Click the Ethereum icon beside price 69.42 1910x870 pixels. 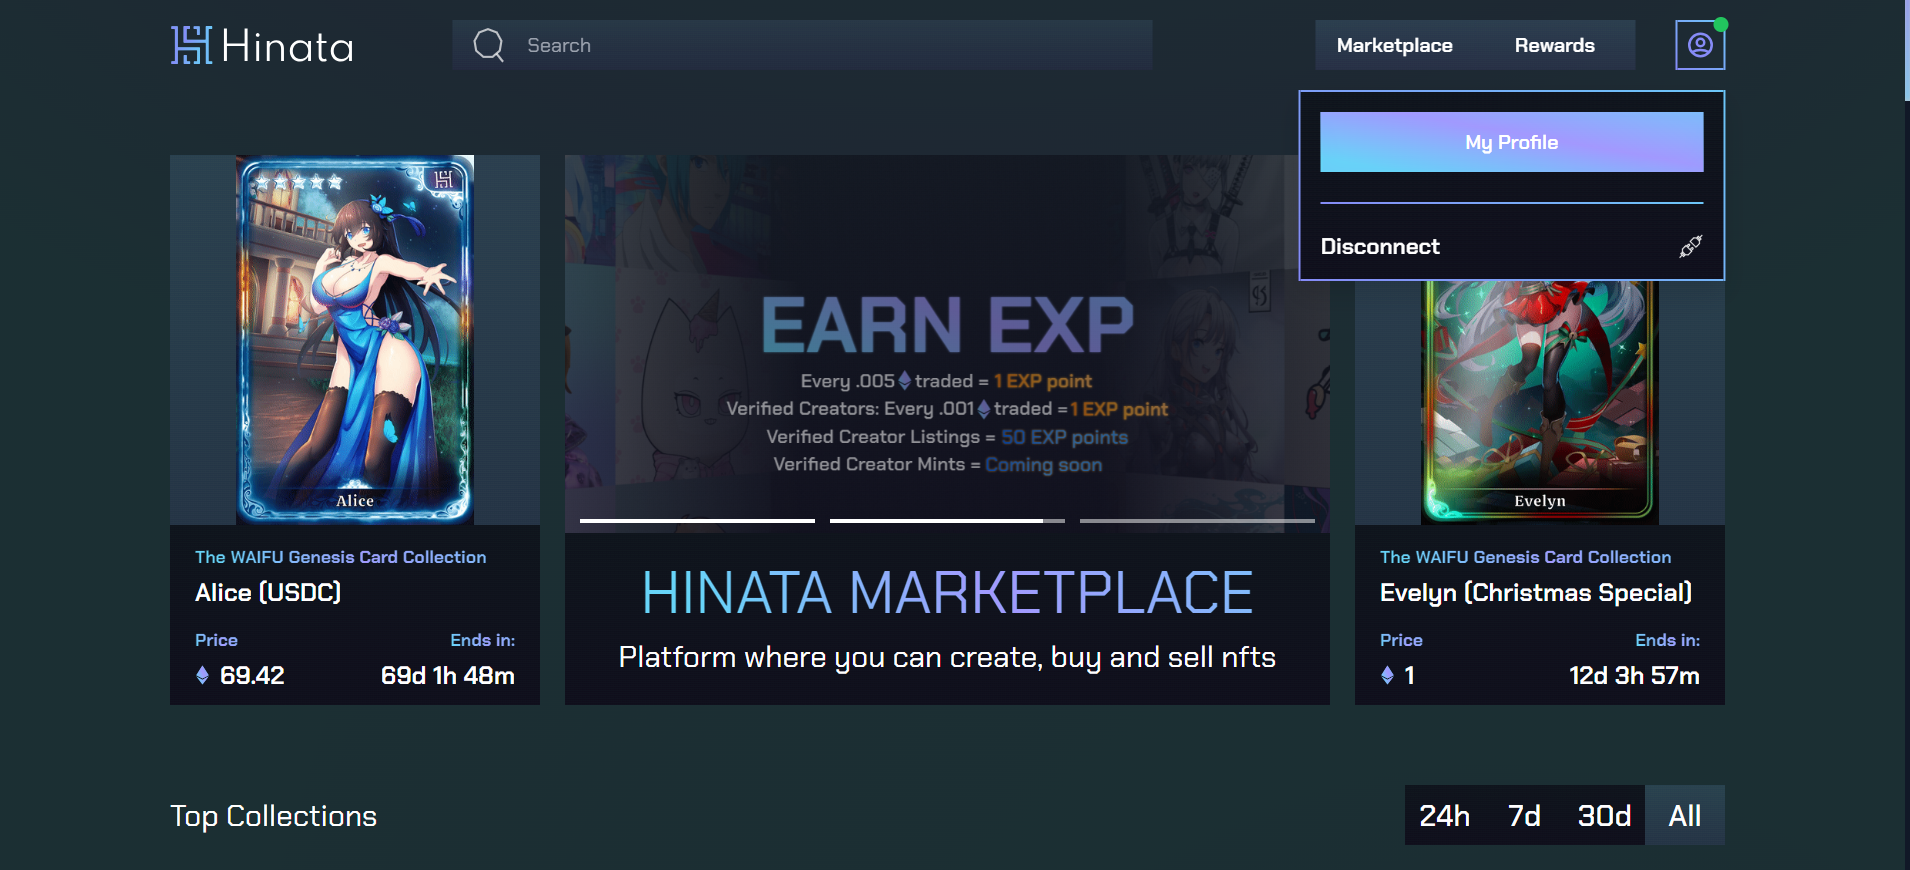(203, 676)
